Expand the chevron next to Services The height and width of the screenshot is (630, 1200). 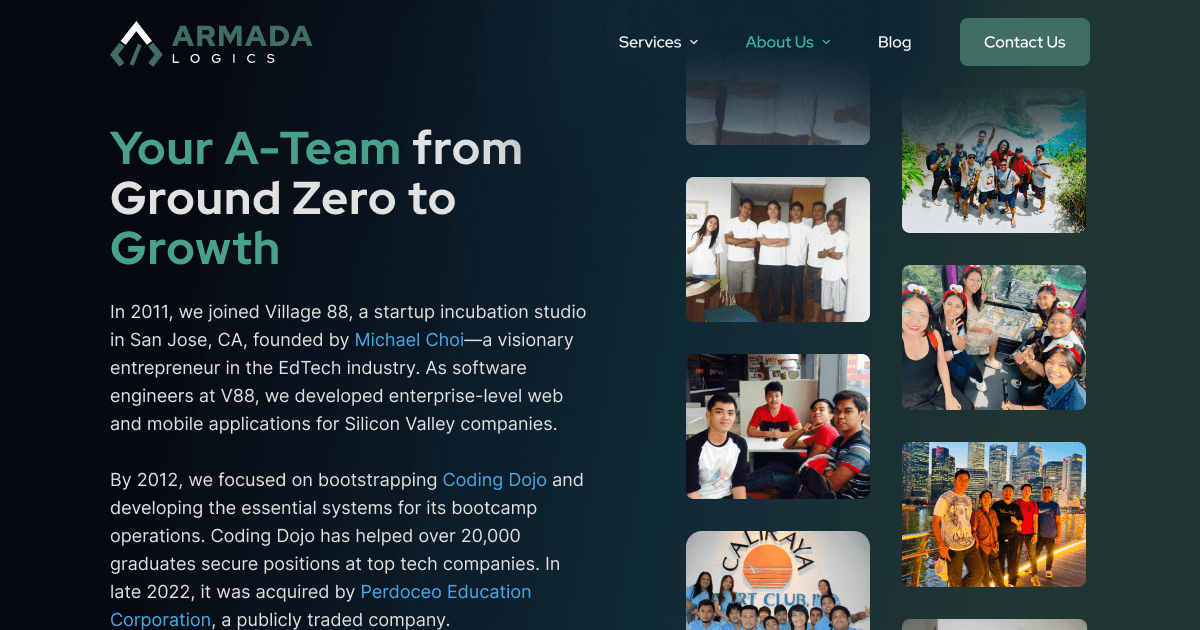click(694, 42)
